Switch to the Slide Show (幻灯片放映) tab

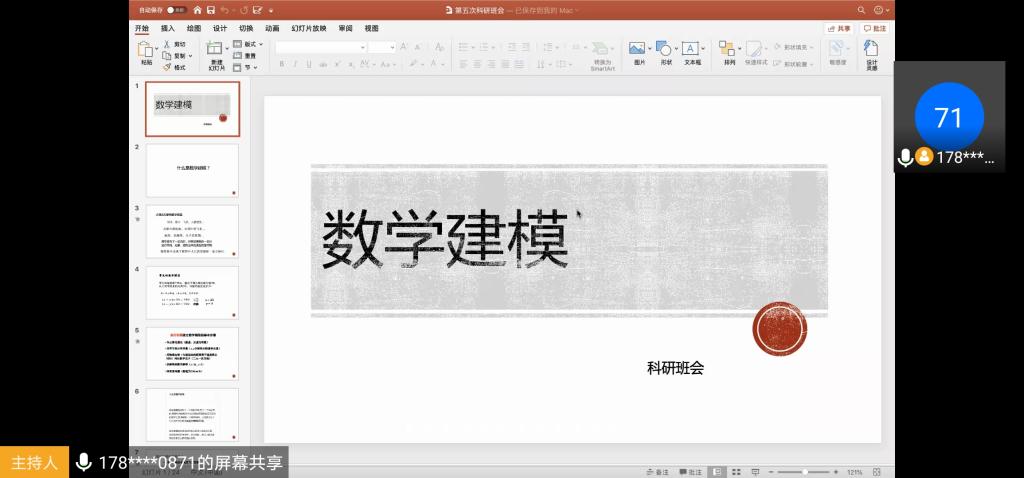click(x=309, y=29)
